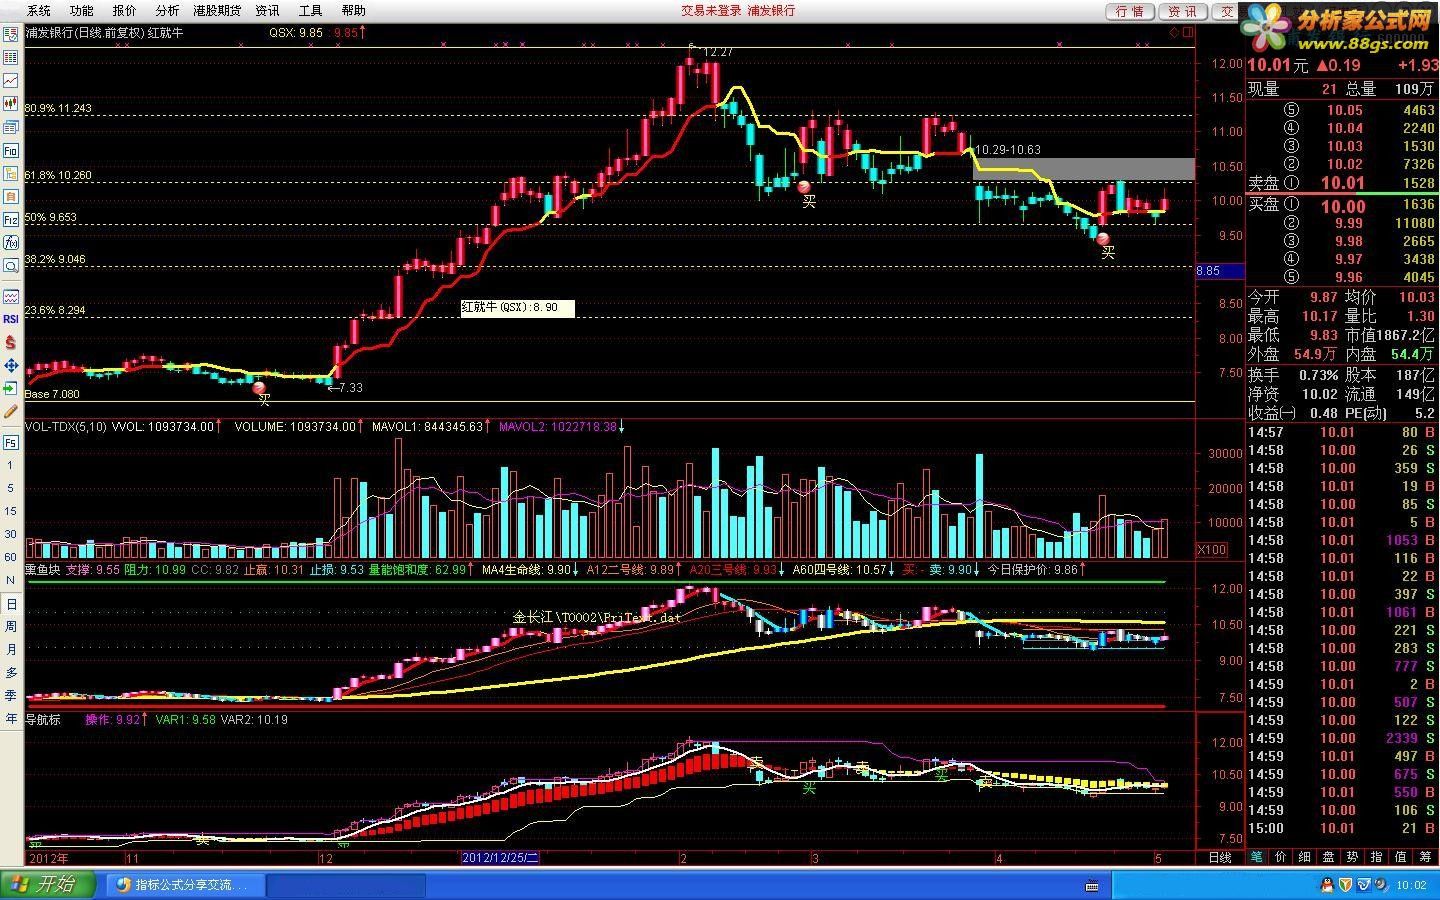Click the quote list grid sidebar icon
Viewport: 1440px width, 900px height.
pyautogui.click(x=11, y=57)
